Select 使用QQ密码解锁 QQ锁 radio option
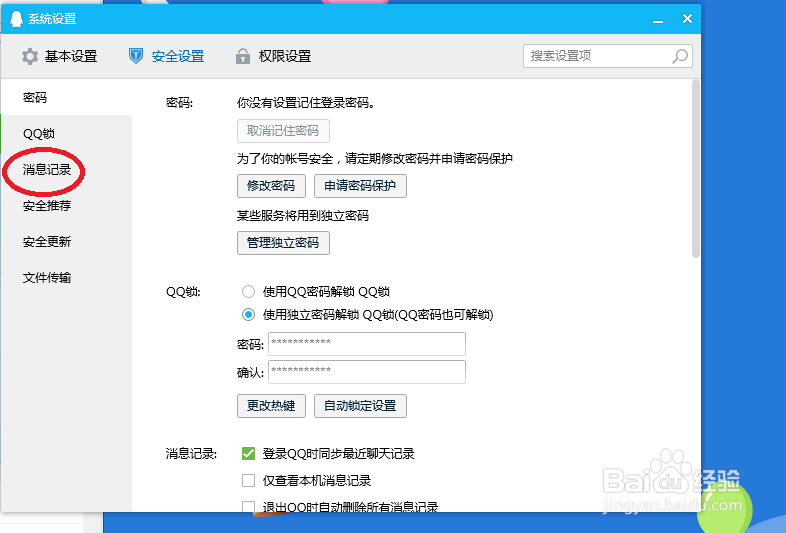786x533 pixels. click(x=248, y=291)
